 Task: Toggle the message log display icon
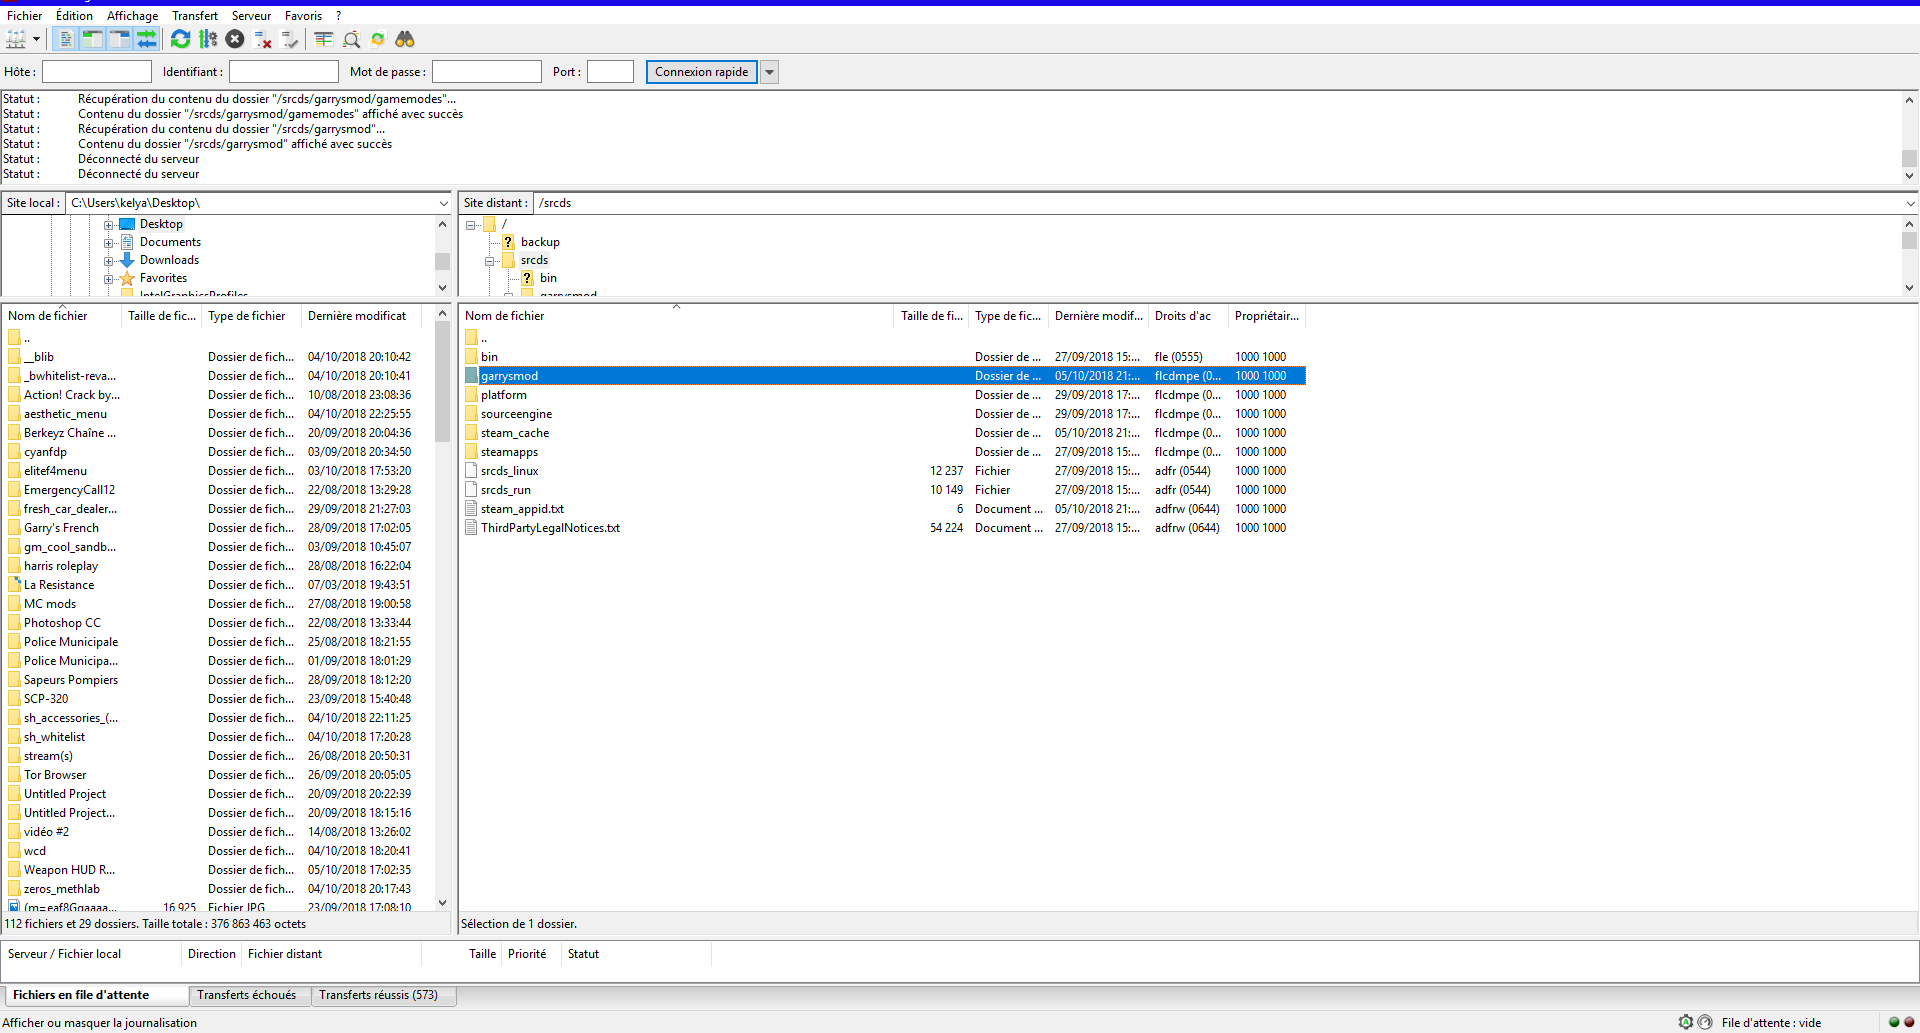(65, 39)
